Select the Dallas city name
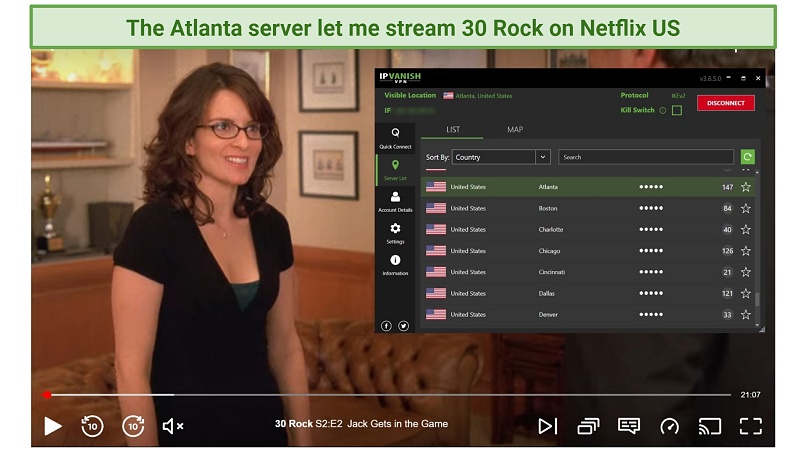The image size is (806, 453). coord(546,293)
